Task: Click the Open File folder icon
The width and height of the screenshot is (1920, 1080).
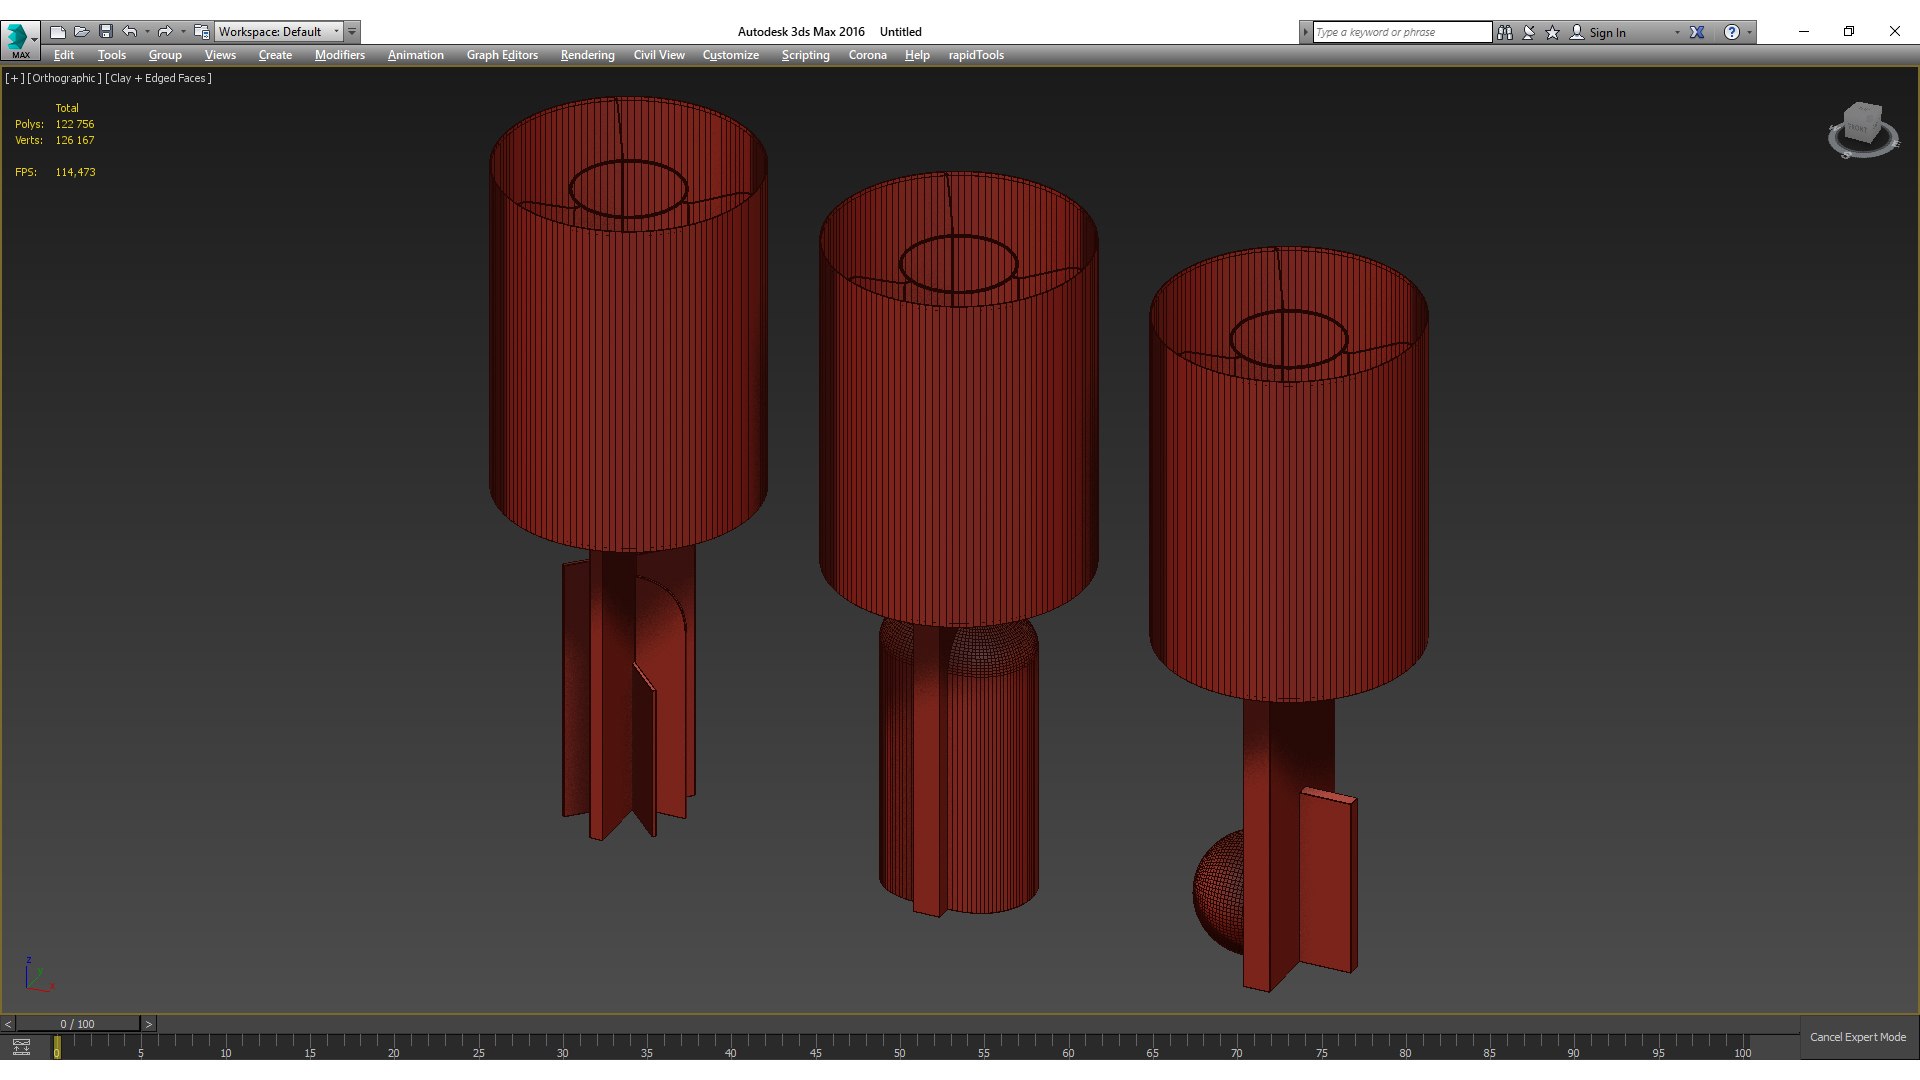Action: [x=82, y=32]
